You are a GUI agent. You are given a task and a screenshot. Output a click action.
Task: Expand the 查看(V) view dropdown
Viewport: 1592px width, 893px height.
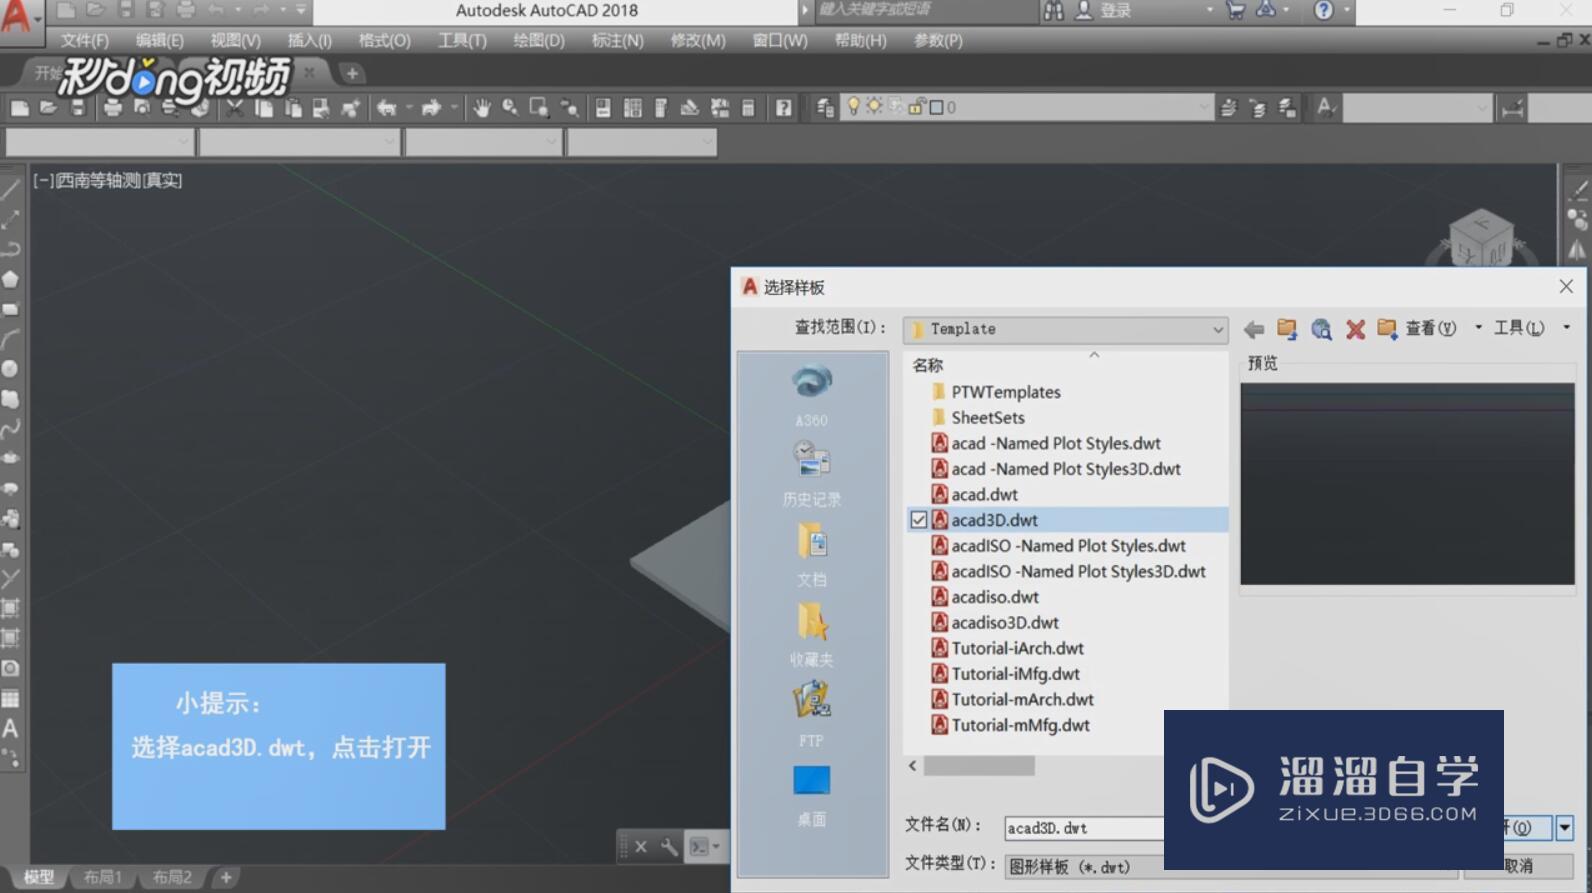1478,328
